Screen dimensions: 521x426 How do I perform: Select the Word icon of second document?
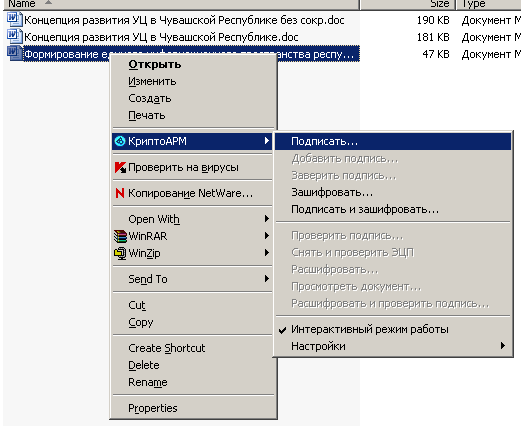click(x=14, y=36)
